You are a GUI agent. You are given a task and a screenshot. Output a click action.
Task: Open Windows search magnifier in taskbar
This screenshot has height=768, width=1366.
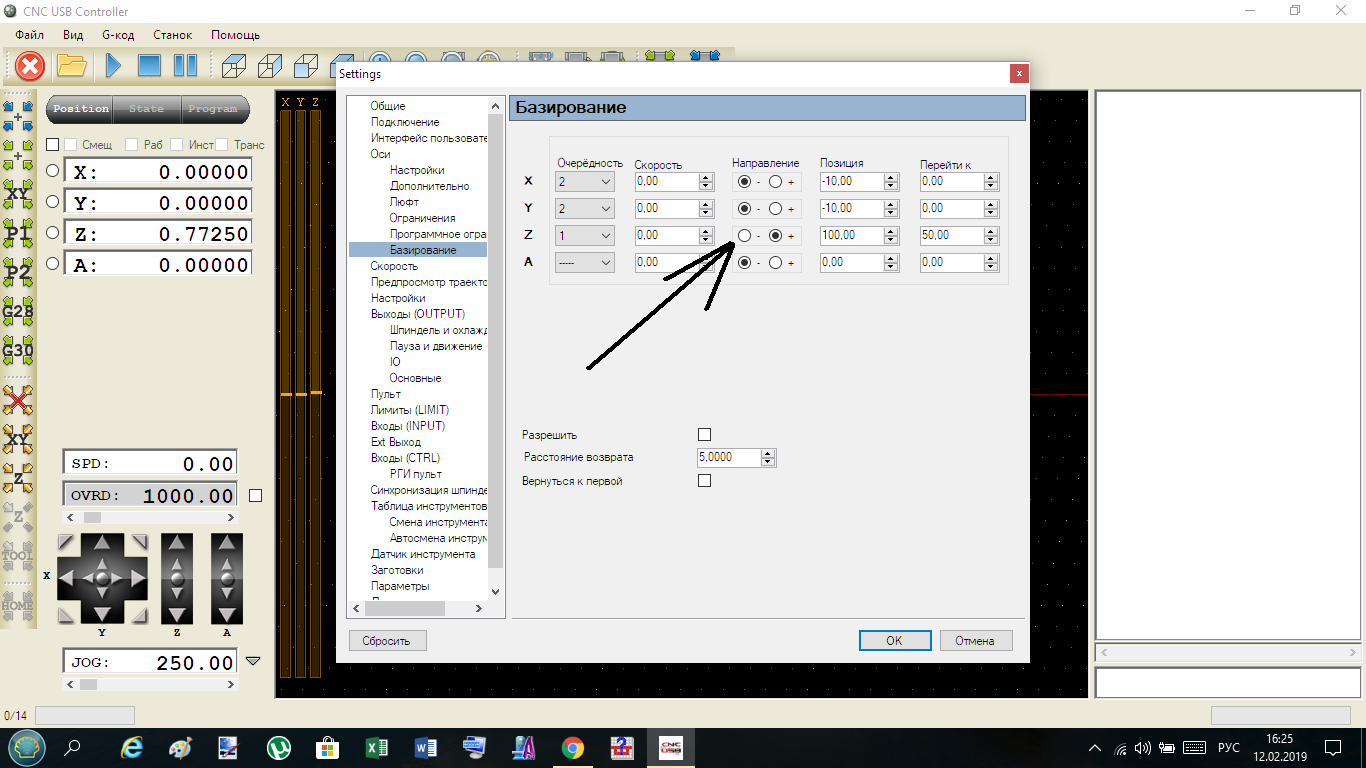pyautogui.click(x=72, y=748)
